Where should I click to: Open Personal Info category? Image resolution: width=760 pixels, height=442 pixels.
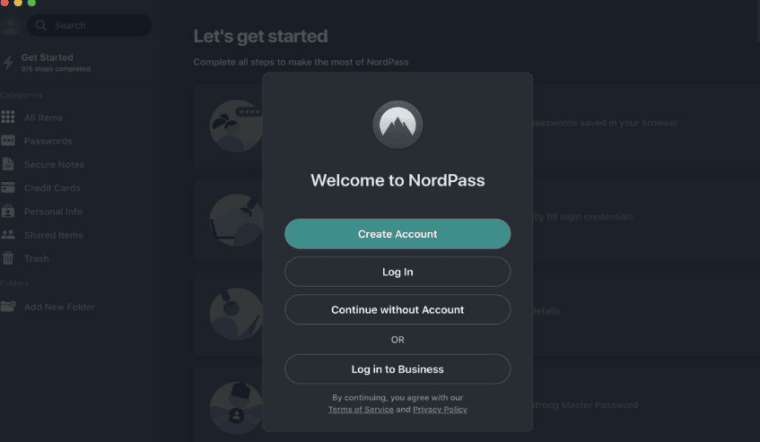(x=53, y=212)
